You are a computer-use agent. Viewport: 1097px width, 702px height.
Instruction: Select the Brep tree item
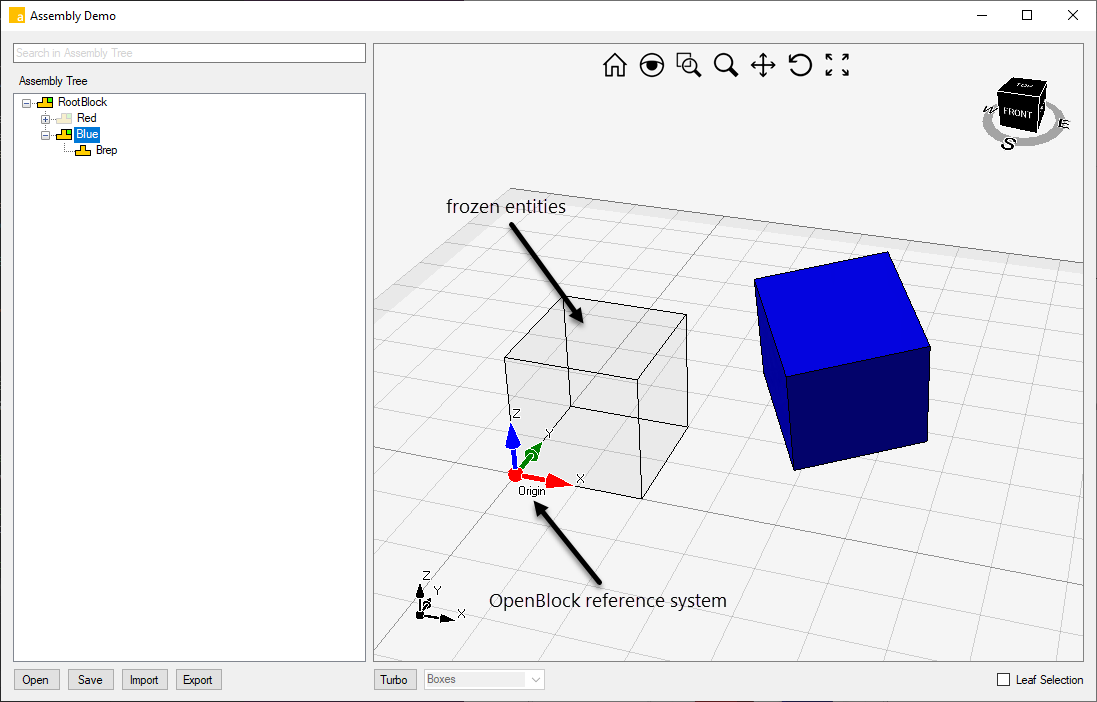tap(106, 150)
